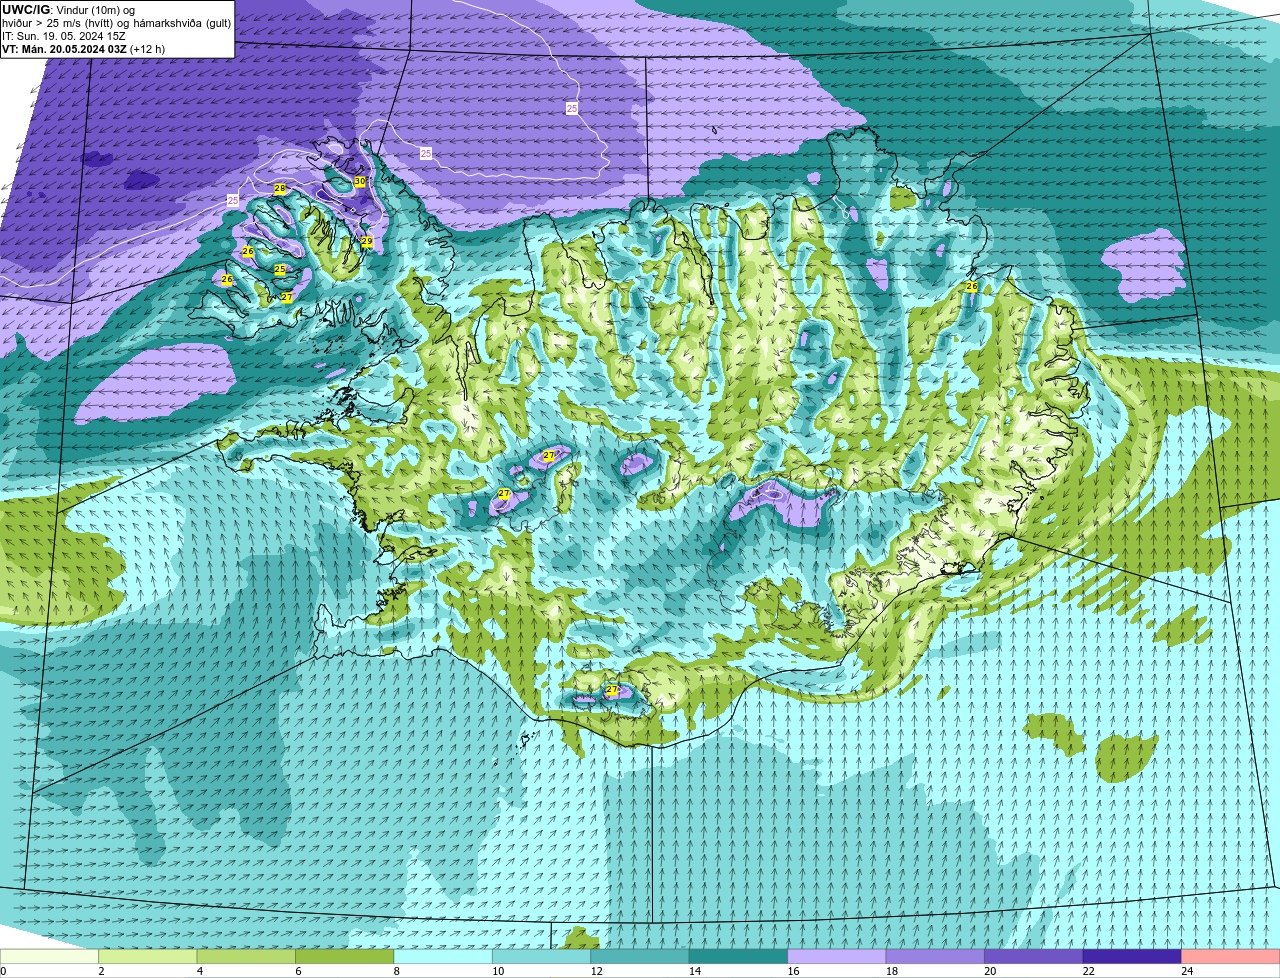Click the legend tick label "4"
The image size is (1280, 978).
200,971
